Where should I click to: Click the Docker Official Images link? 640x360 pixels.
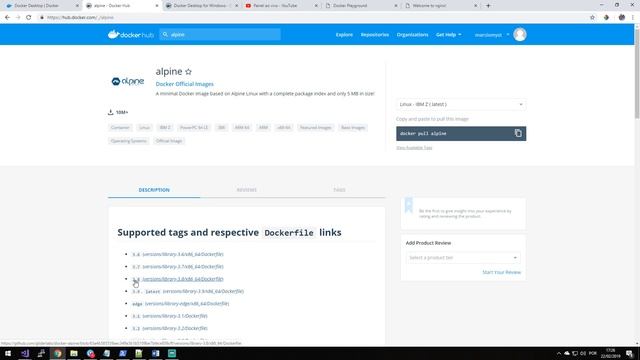point(184,84)
